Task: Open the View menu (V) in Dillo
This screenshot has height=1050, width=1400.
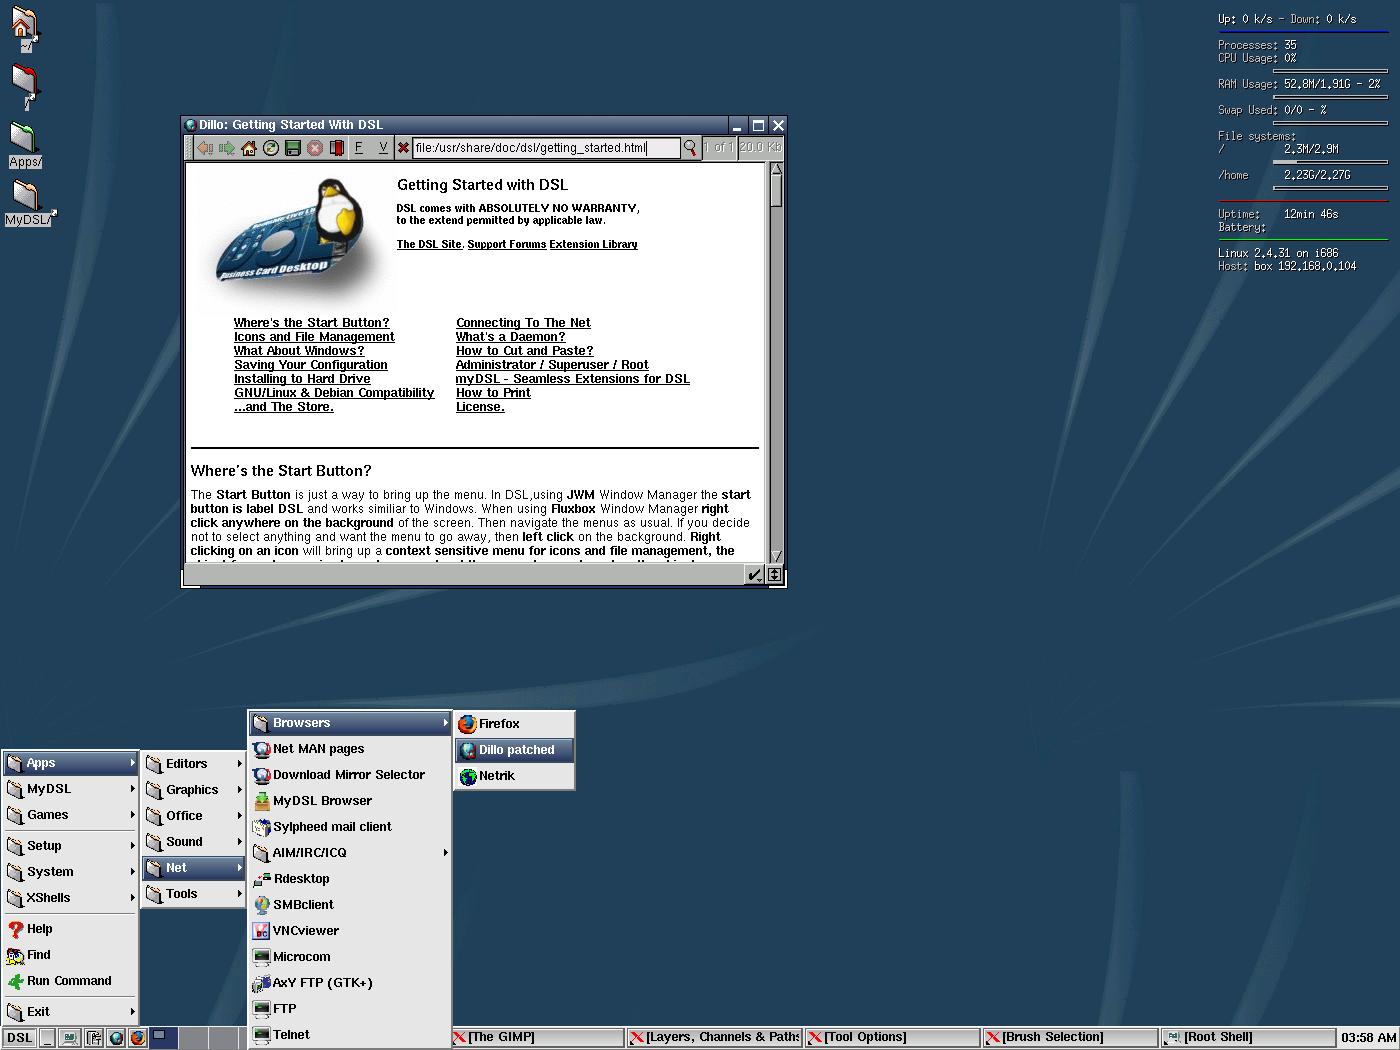Action: click(382, 148)
